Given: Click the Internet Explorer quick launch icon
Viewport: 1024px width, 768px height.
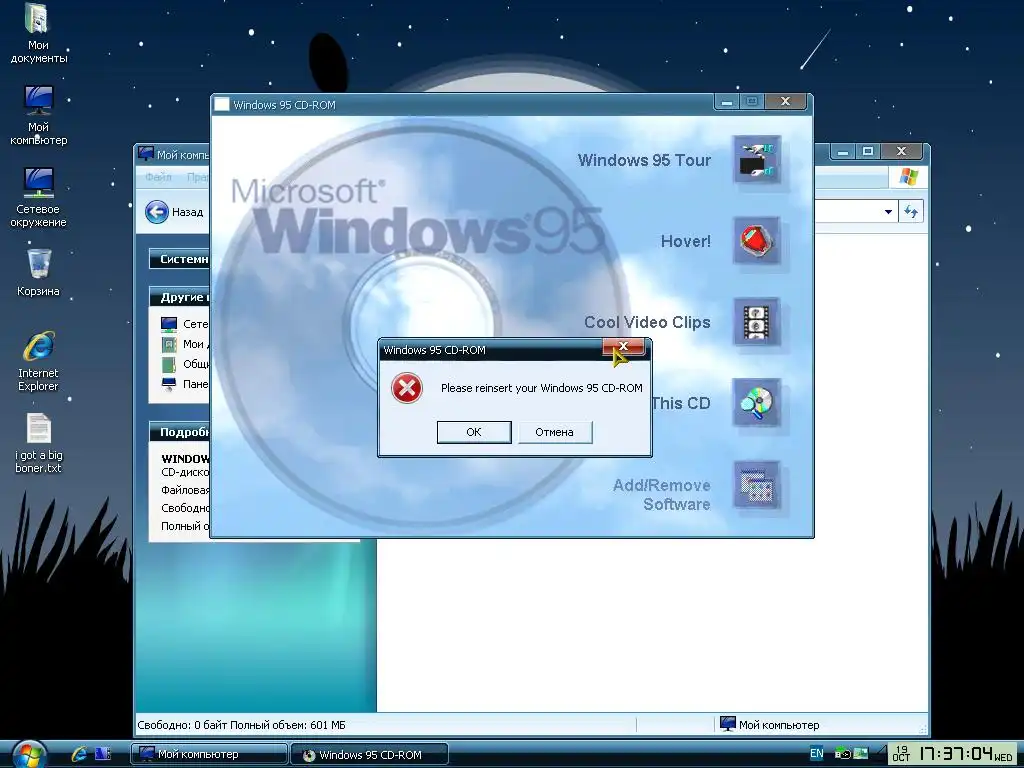Looking at the screenshot, I should pos(79,754).
